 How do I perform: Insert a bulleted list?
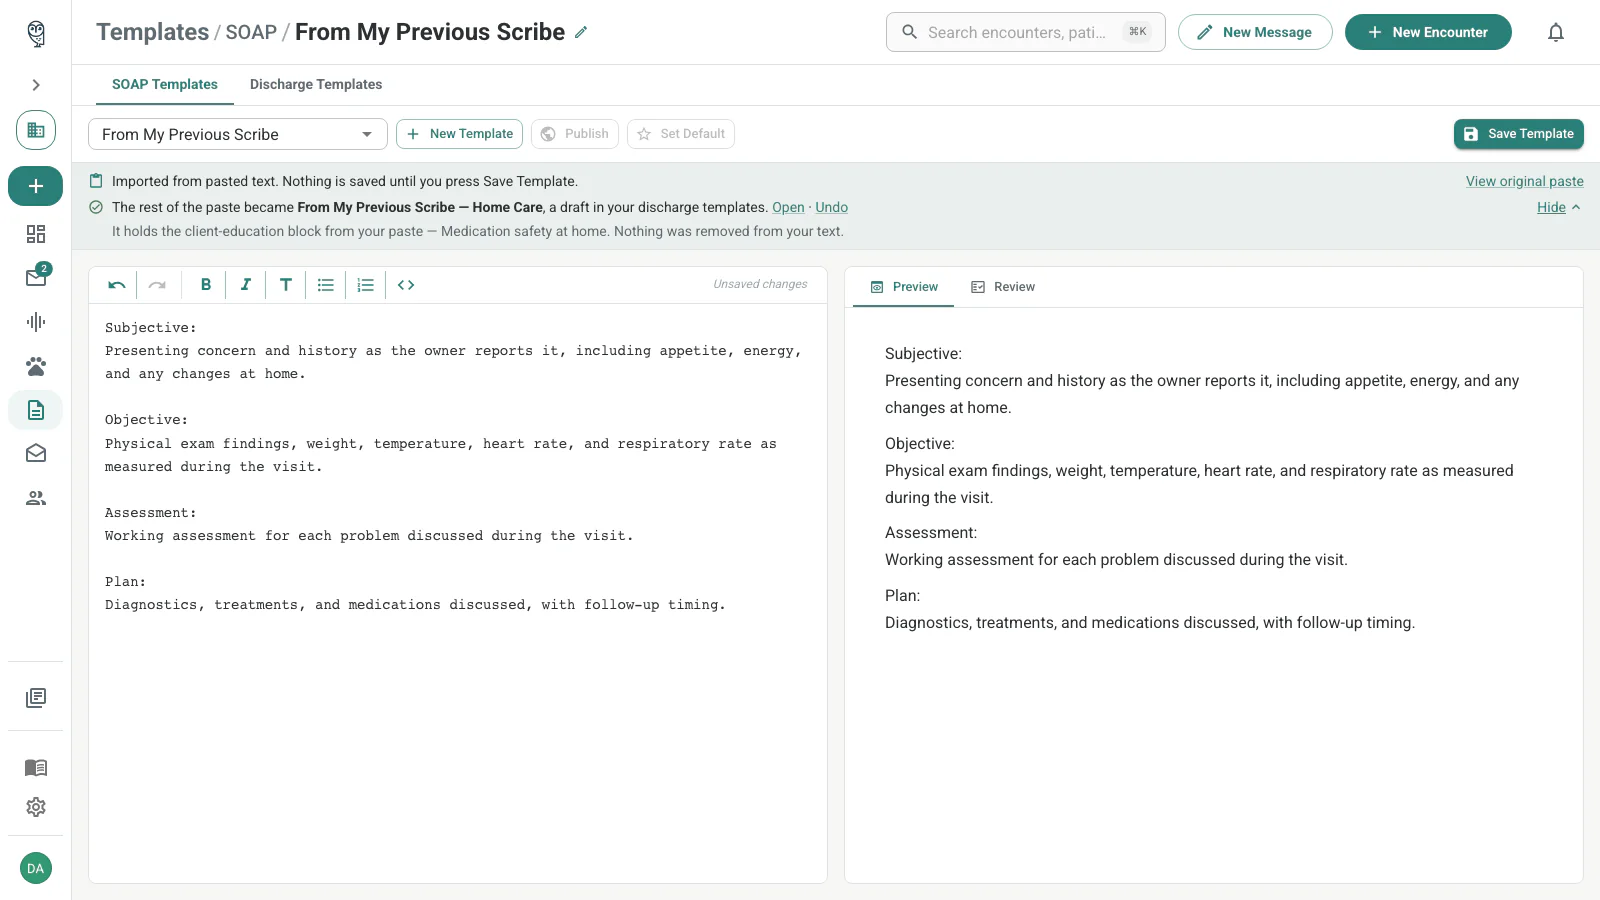pos(326,285)
